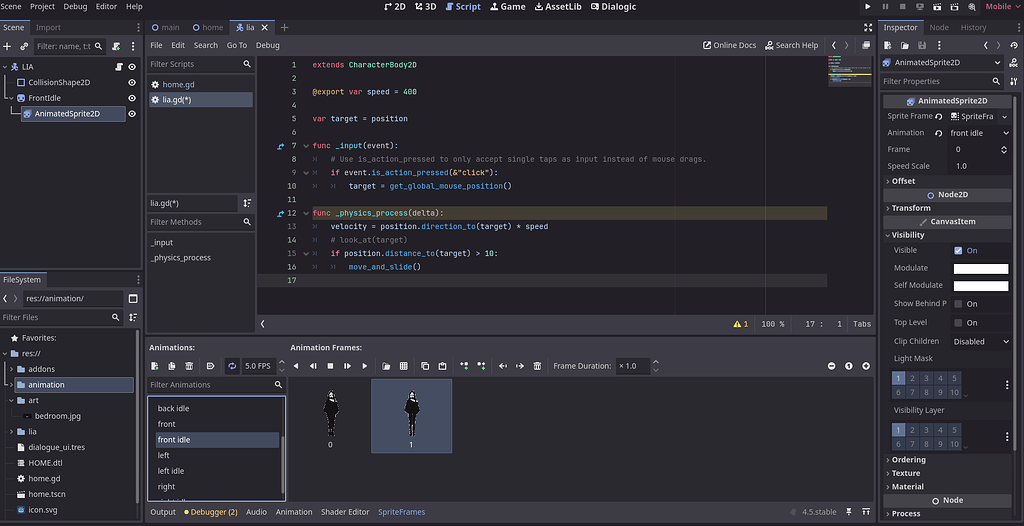This screenshot has height=526, width=1024.
Task: Delete the selected frame trash icon
Action: (x=537, y=366)
